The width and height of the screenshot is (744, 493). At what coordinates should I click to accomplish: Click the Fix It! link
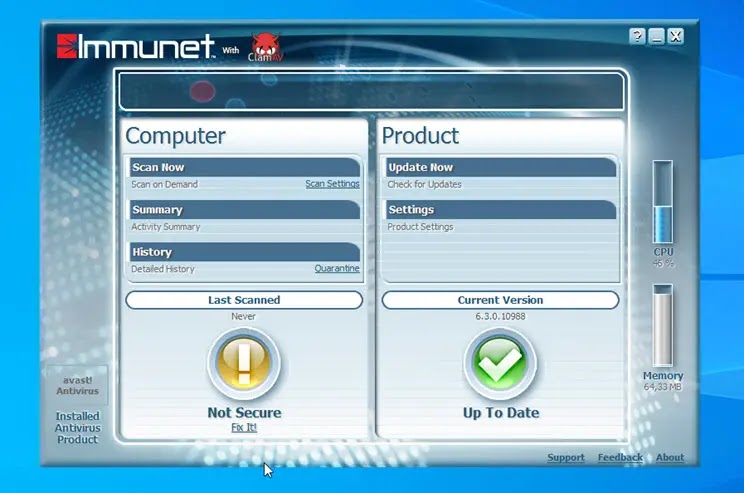tap(244, 427)
